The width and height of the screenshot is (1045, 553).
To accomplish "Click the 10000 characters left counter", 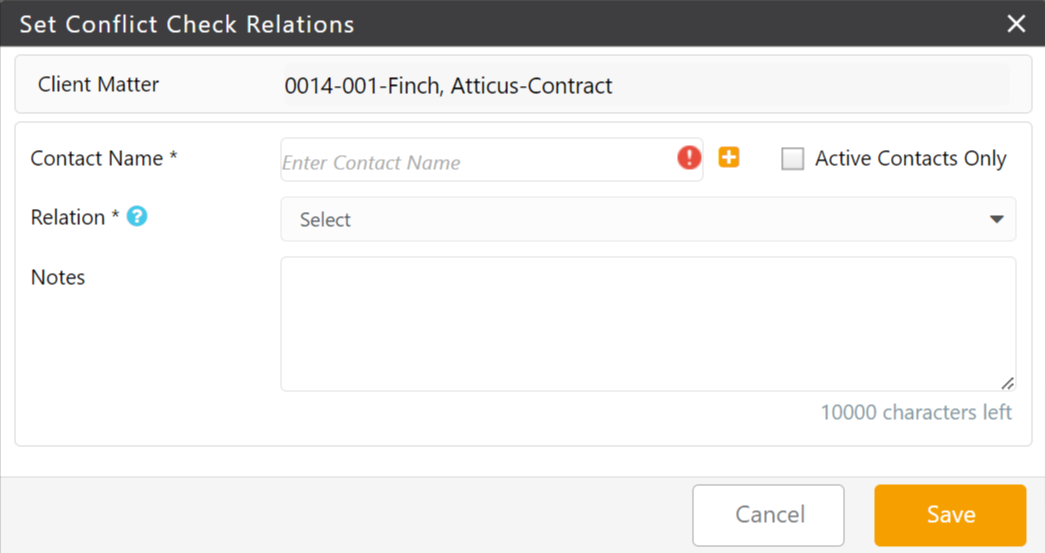I will coord(916,412).
